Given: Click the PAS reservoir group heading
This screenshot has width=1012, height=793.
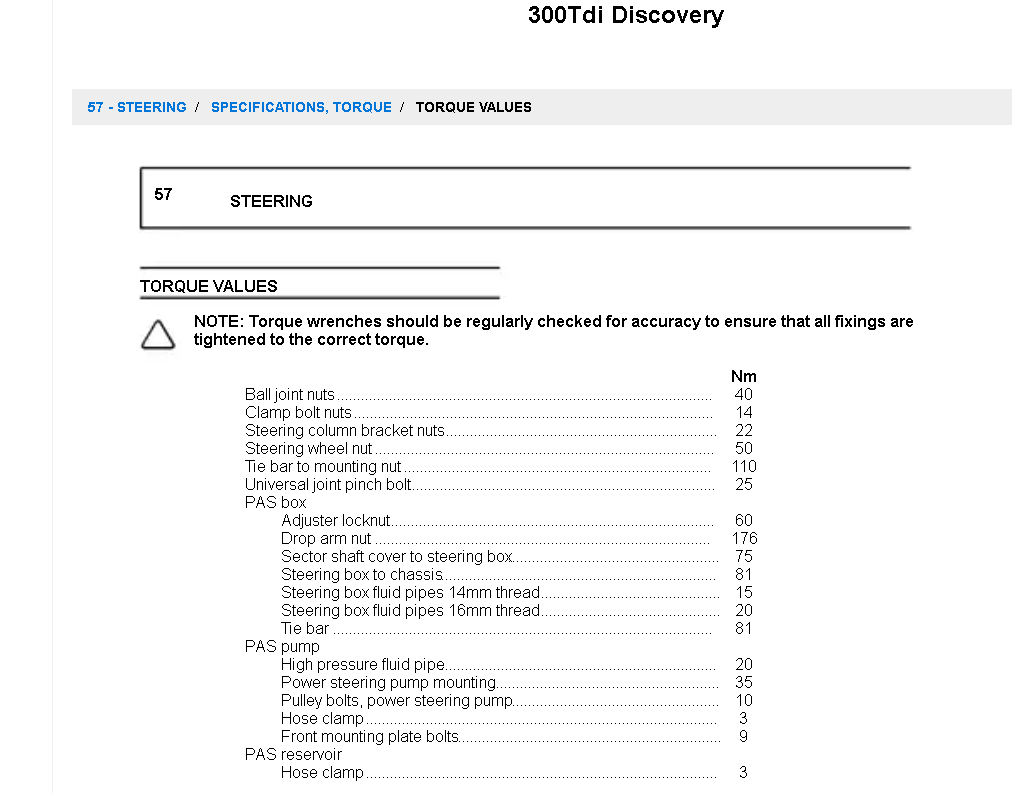Looking at the screenshot, I should [293, 755].
